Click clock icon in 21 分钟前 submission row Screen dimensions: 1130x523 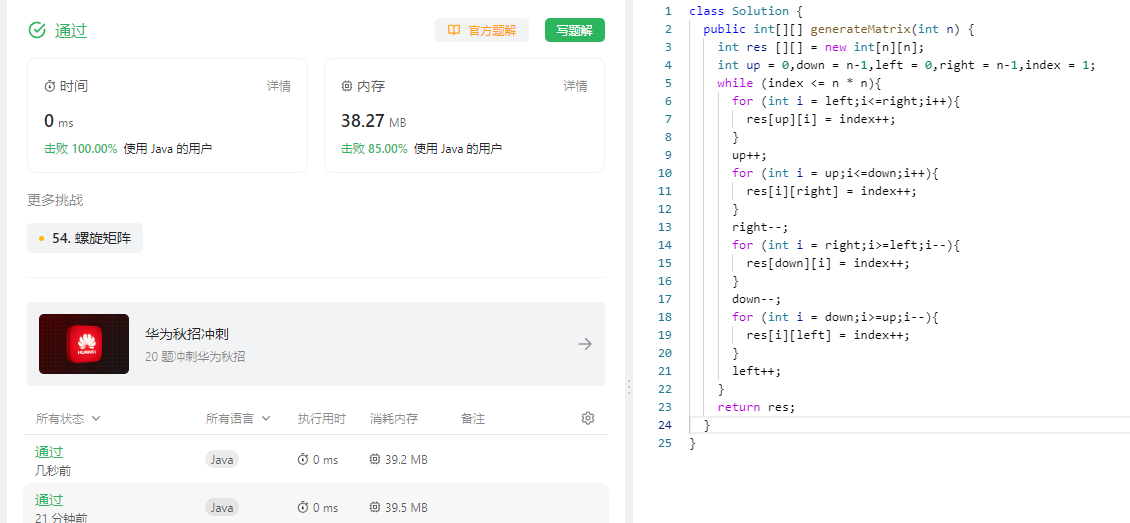[x=303, y=507]
